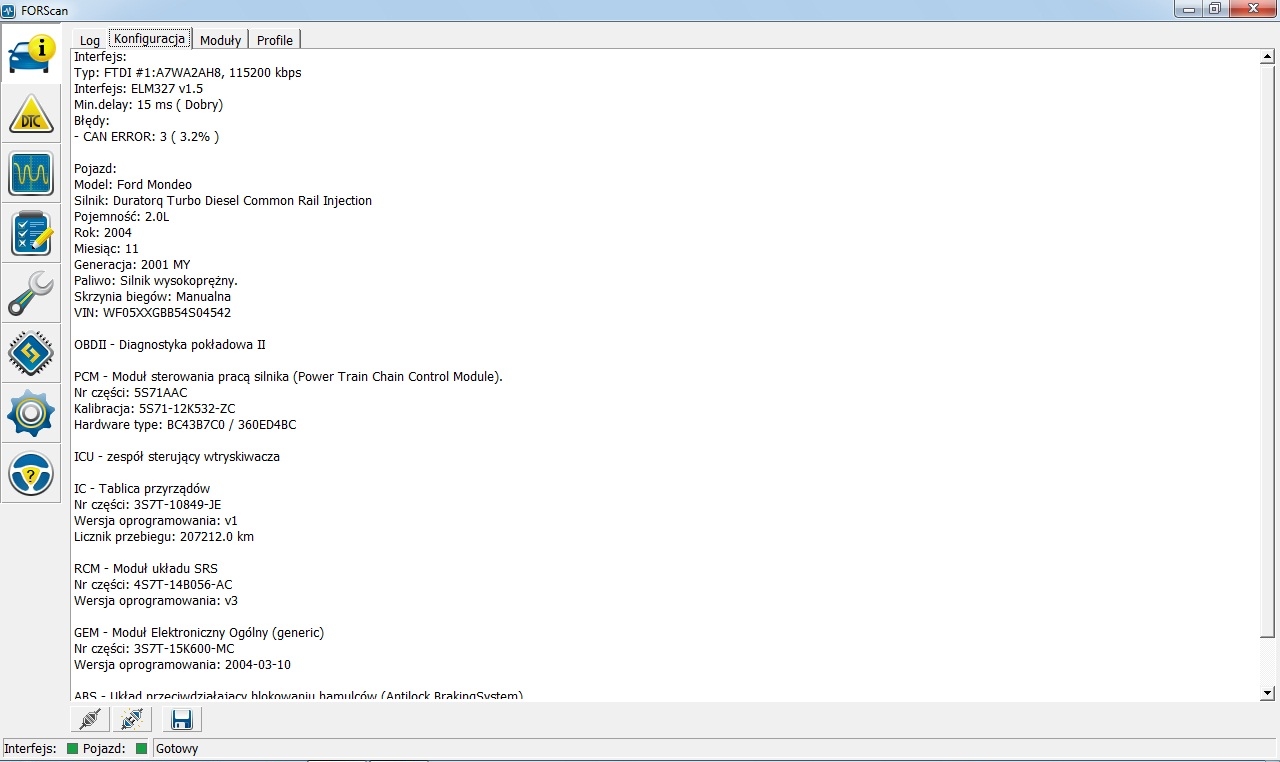Image resolution: width=1280 pixels, height=762 pixels.
Task: Click the green Interfejs status indicator
Action: [72, 748]
